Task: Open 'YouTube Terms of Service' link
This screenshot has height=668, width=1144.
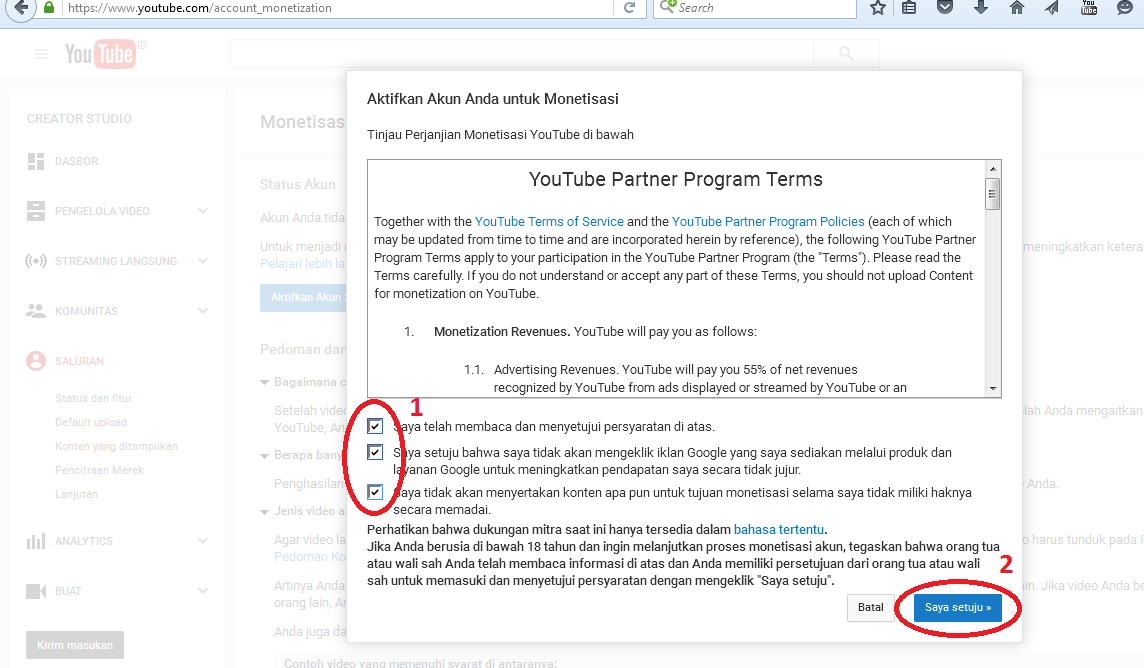Action: (549, 222)
